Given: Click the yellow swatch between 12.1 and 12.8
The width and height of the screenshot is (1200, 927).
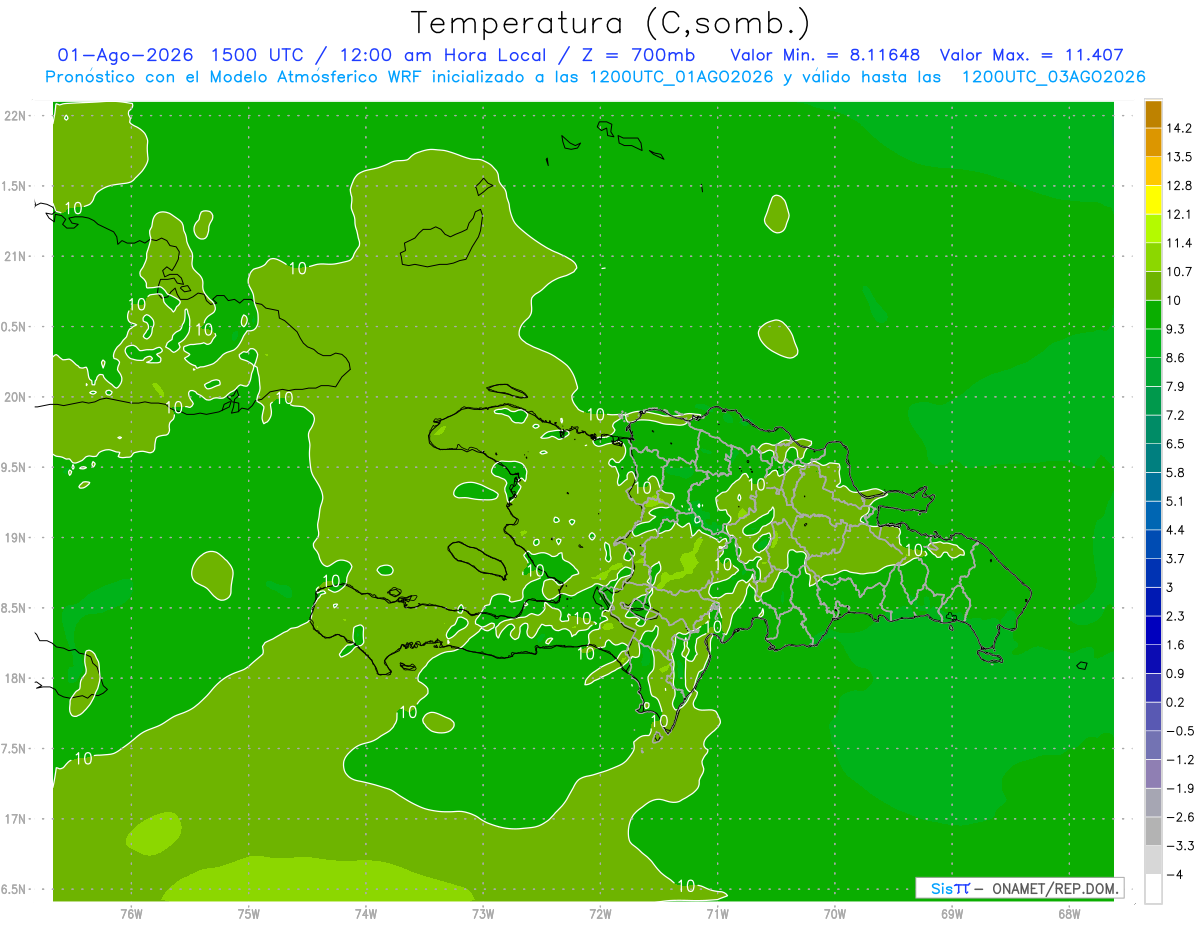Looking at the screenshot, I should point(1153,200).
